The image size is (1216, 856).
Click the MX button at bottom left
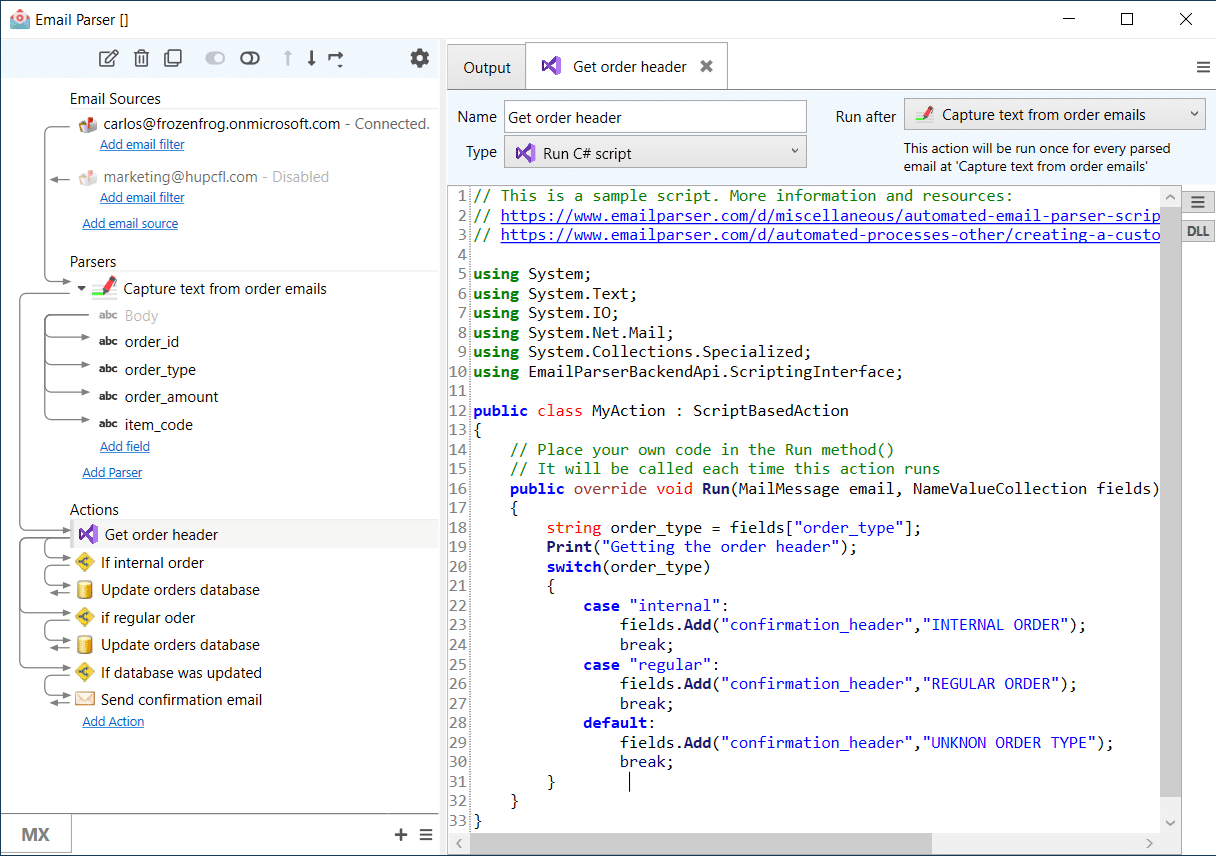(x=35, y=835)
